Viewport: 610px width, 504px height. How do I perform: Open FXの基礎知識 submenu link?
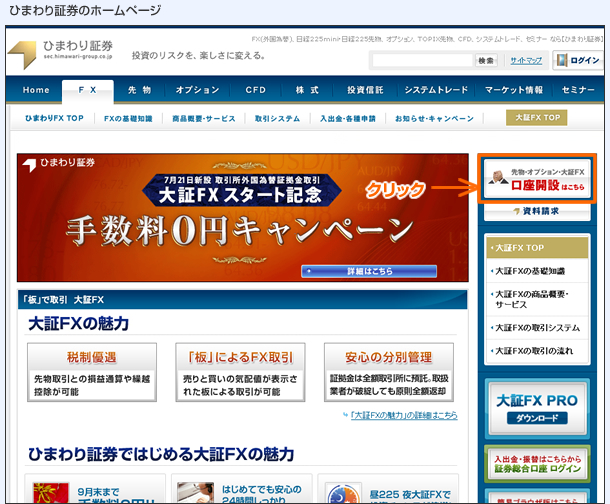[x=128, y=119]
